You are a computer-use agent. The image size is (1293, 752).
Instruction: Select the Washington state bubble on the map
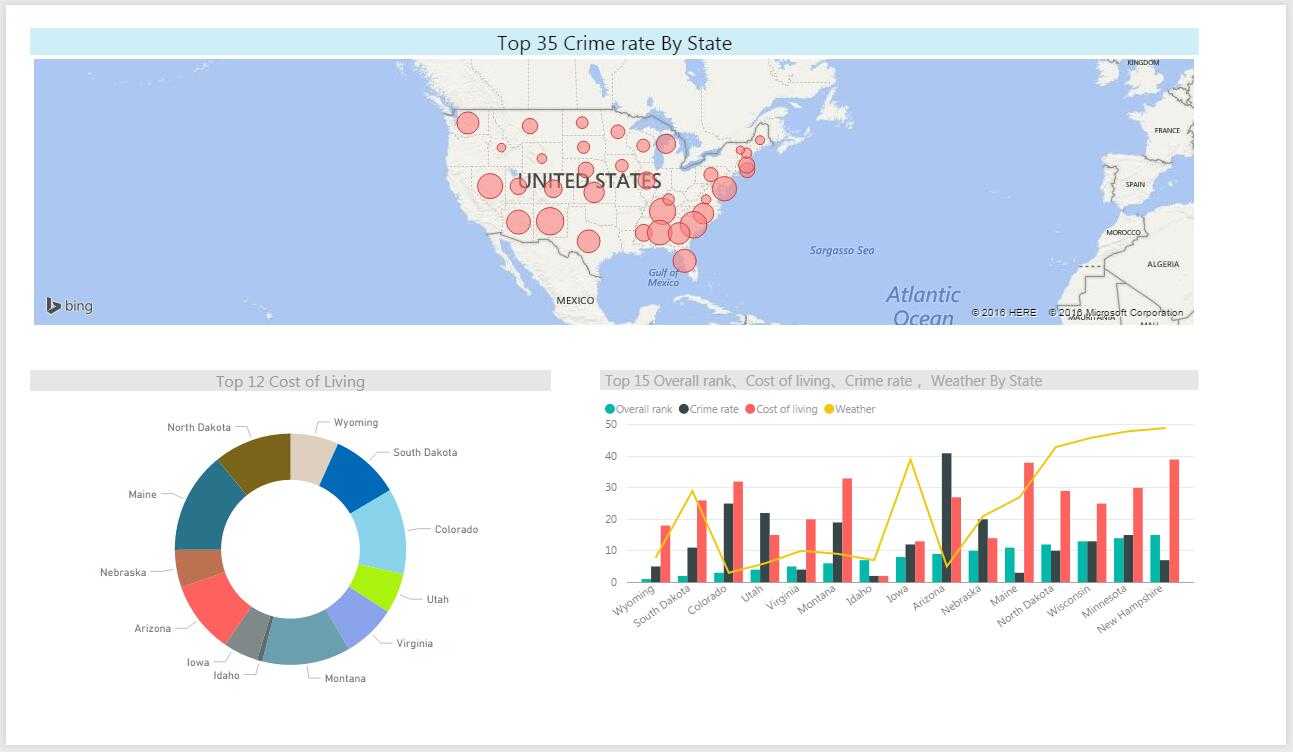point(468,123)
